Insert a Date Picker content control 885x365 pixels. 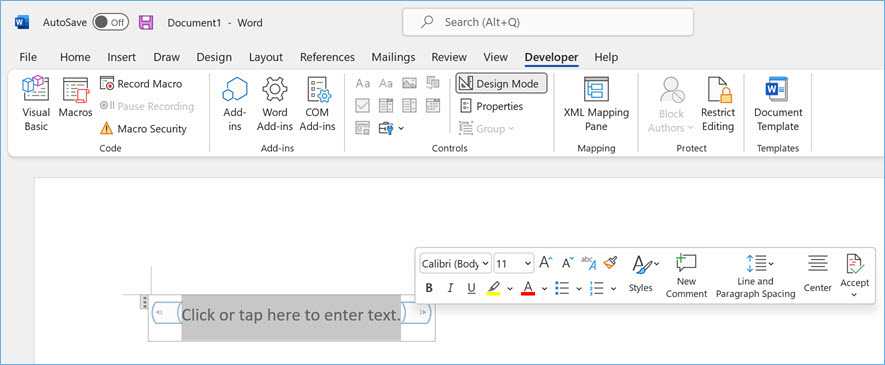433,105
